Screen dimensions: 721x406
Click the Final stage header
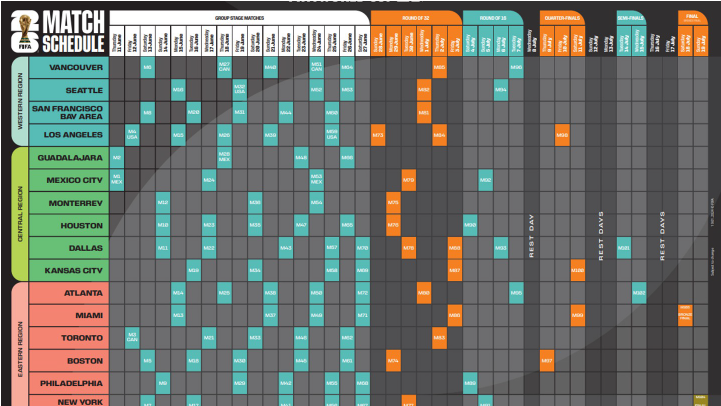[692, 17]
